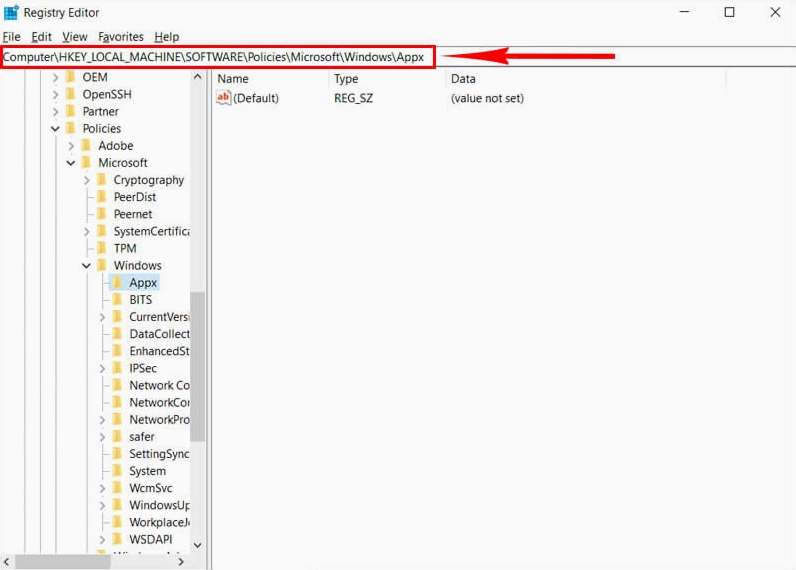Select the Windows folder icon
The width and height of the screenshot is (796, 570).
pyautogui.click(x=102, y=265)
